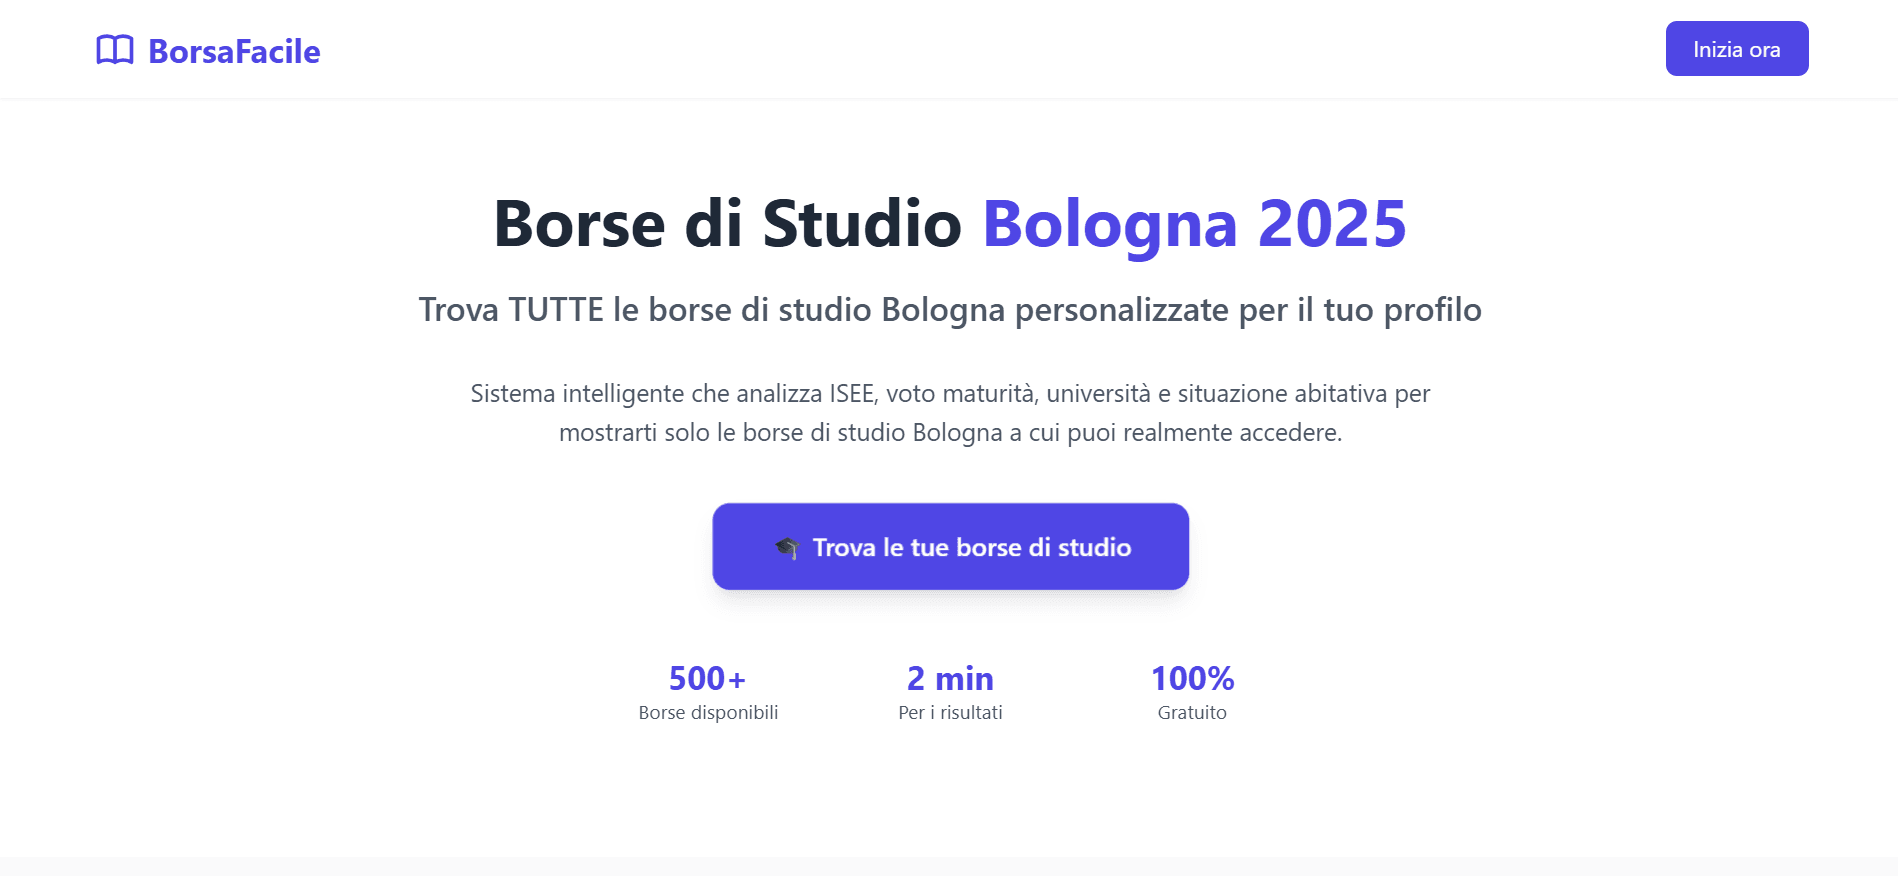This screenshot has height=876, width=1898.
Task: Click the "Per i risultati" label
Action: tap(949, 712)
